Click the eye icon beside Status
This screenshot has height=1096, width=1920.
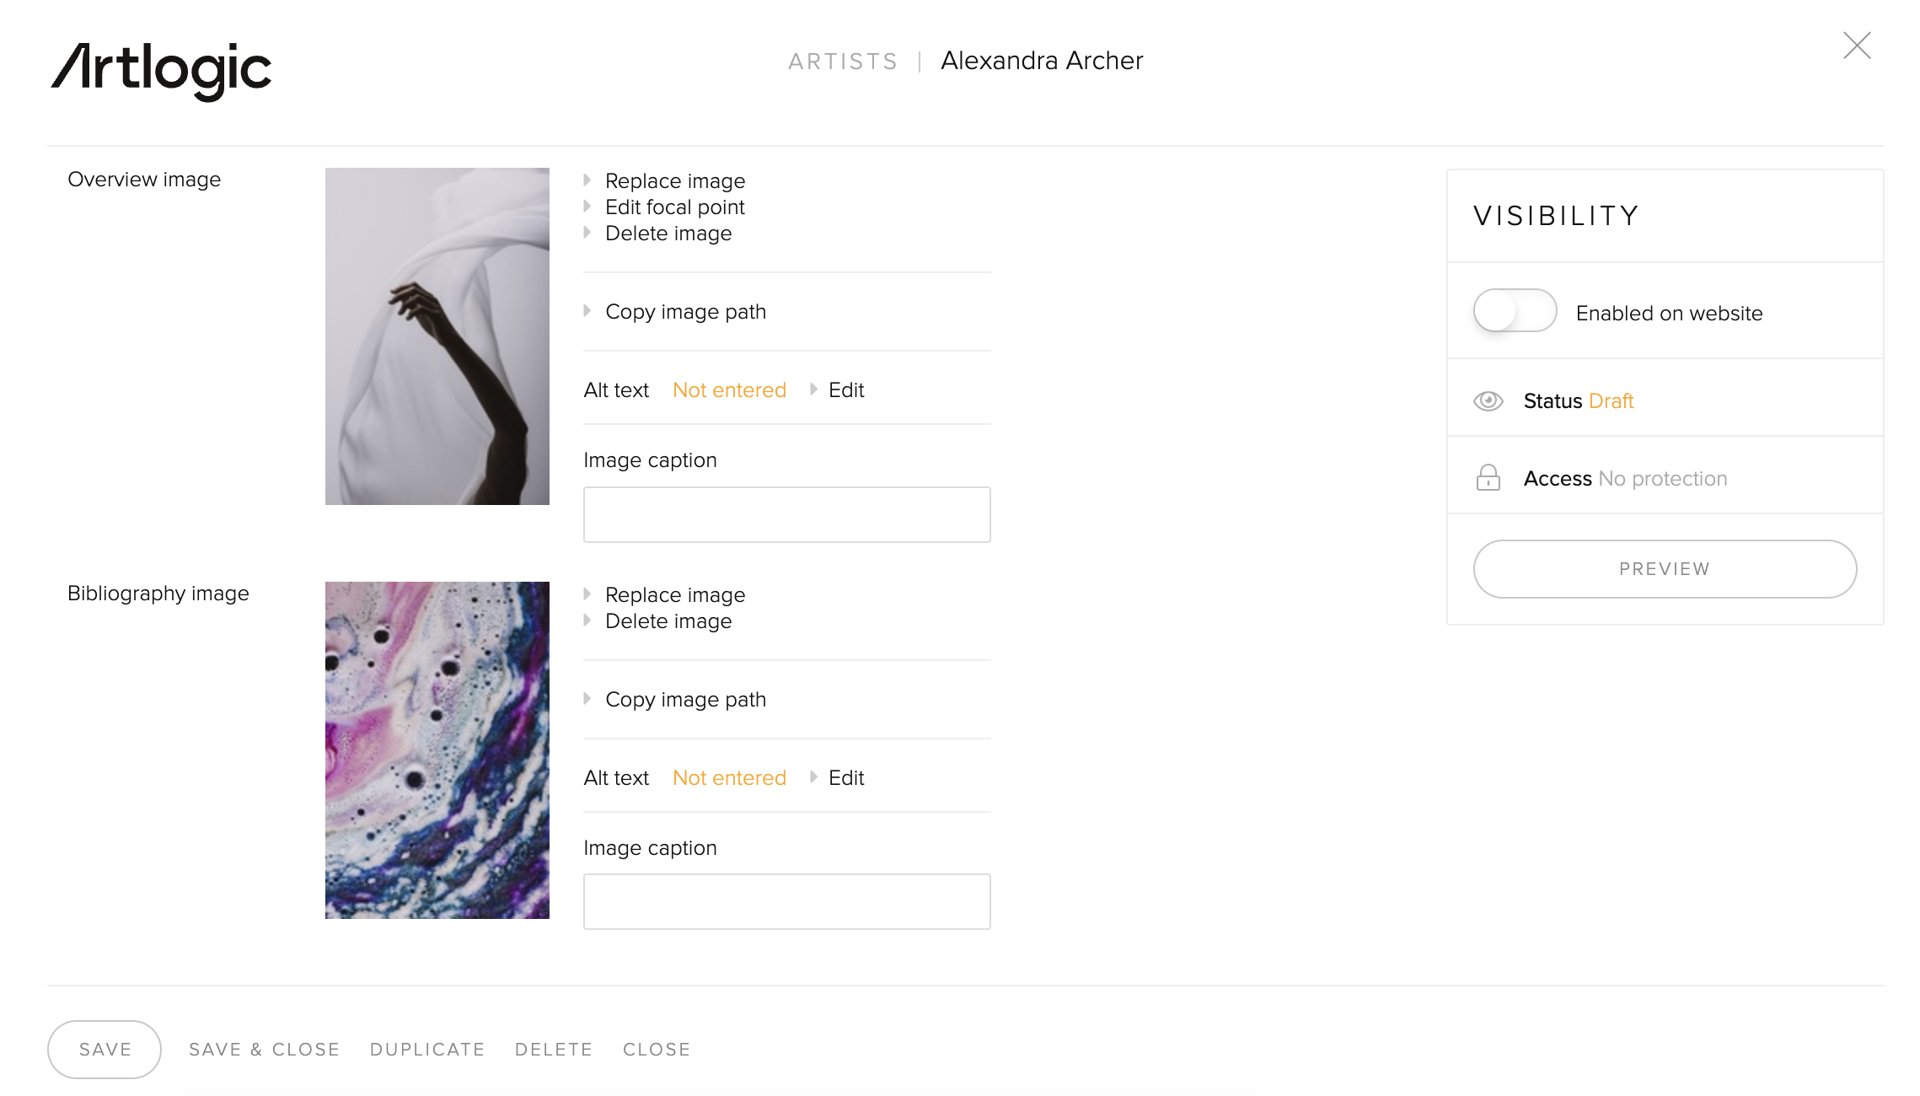click(x=1488, y=401)
